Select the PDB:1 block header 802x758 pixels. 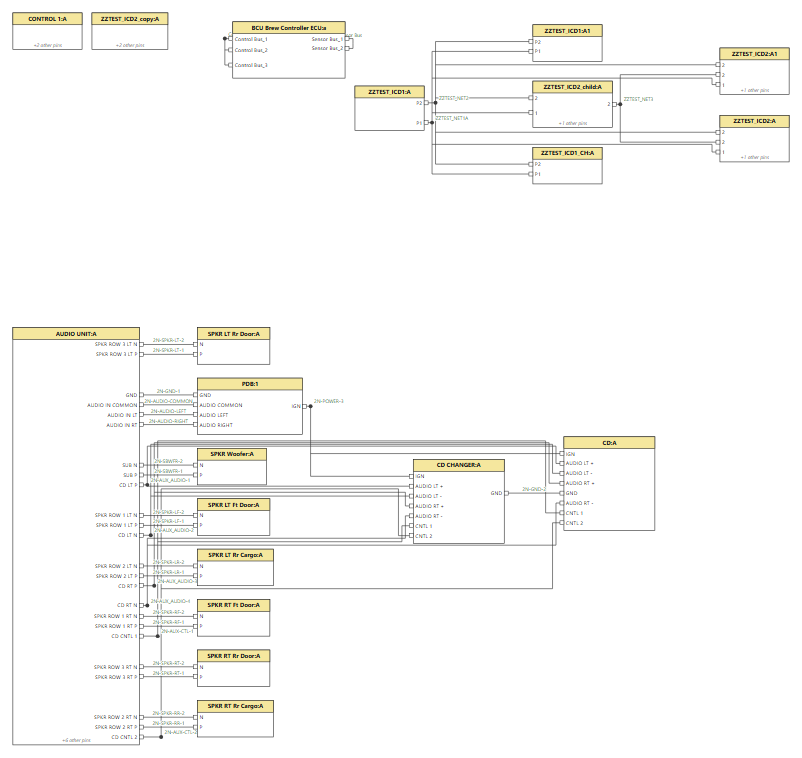(x=250, y=384)
